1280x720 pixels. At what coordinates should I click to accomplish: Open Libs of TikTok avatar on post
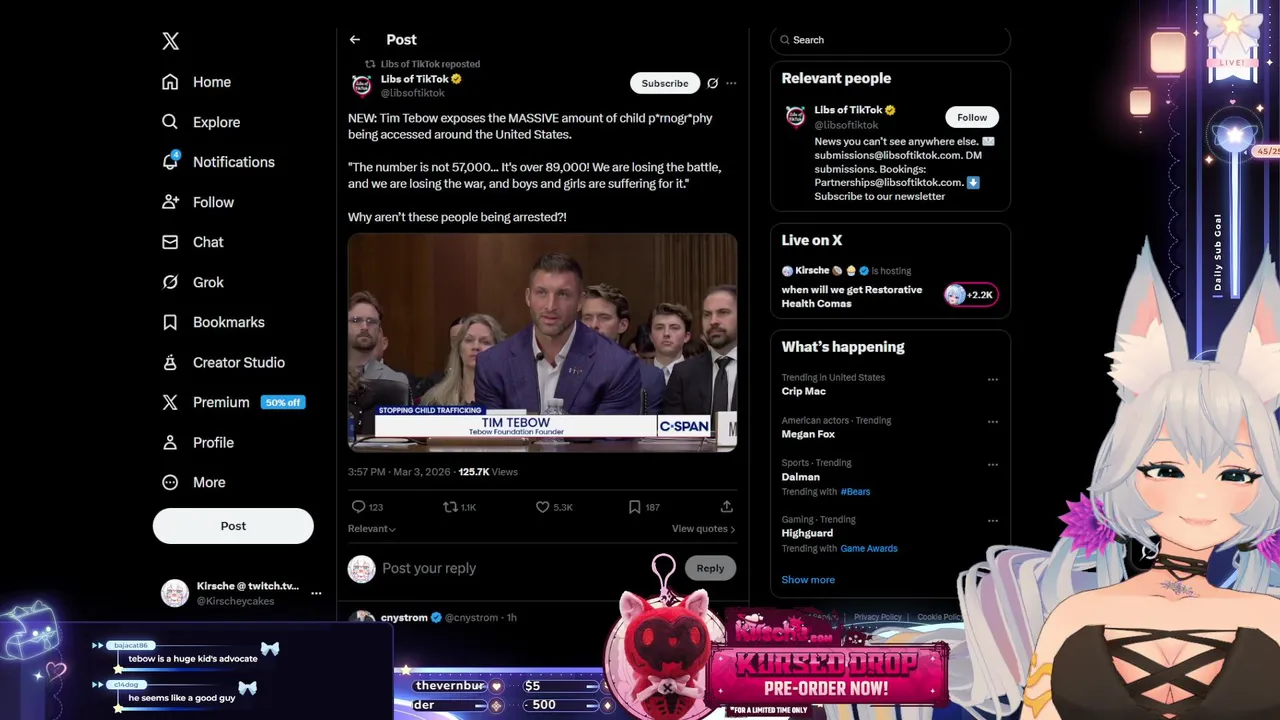[362, 86]
